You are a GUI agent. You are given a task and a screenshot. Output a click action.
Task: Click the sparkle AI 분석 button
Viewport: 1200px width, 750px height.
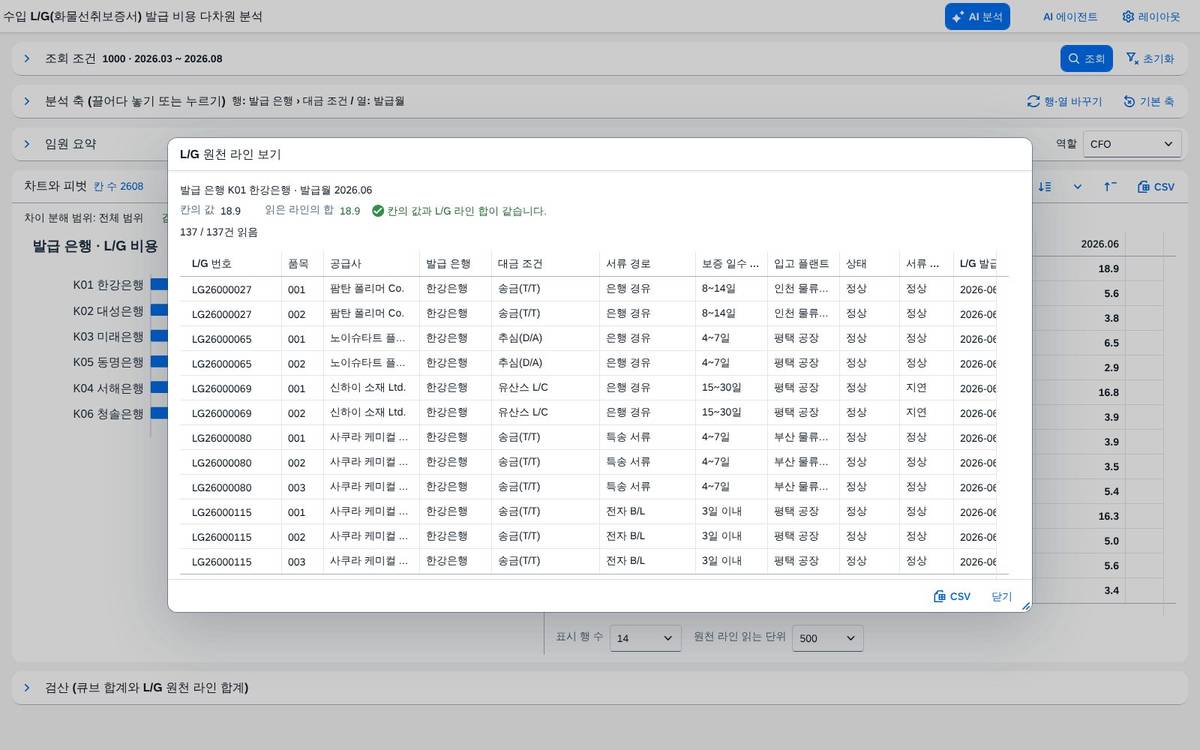tap(977, 16)
